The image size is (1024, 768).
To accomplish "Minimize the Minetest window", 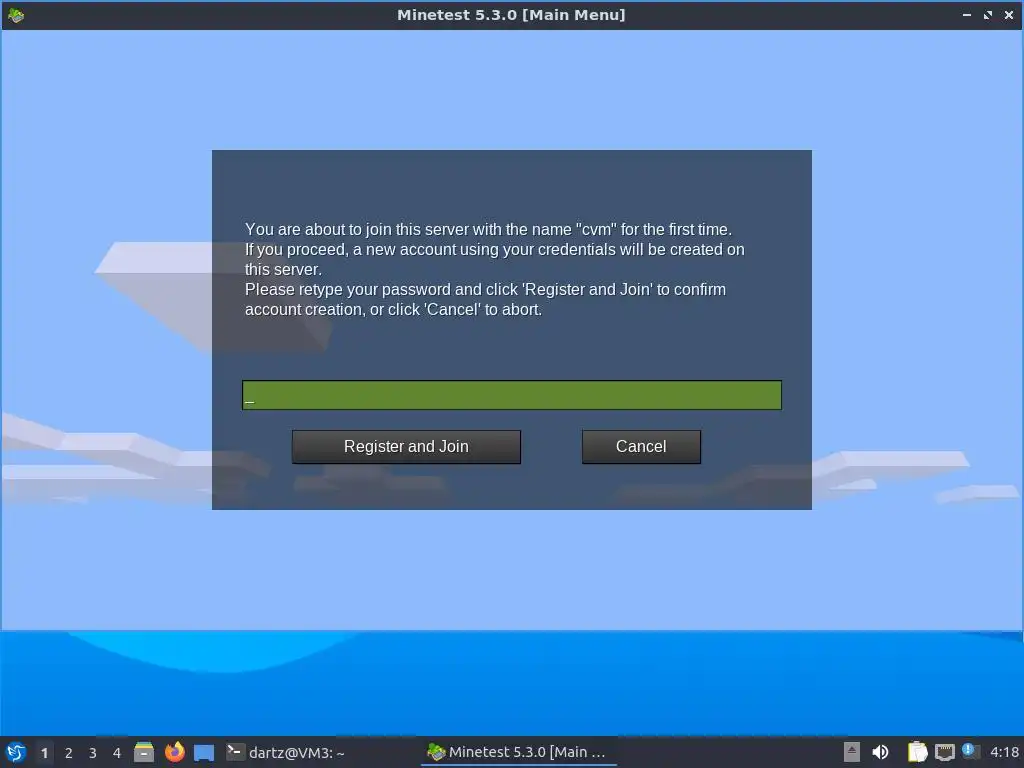I will (967, 15).
